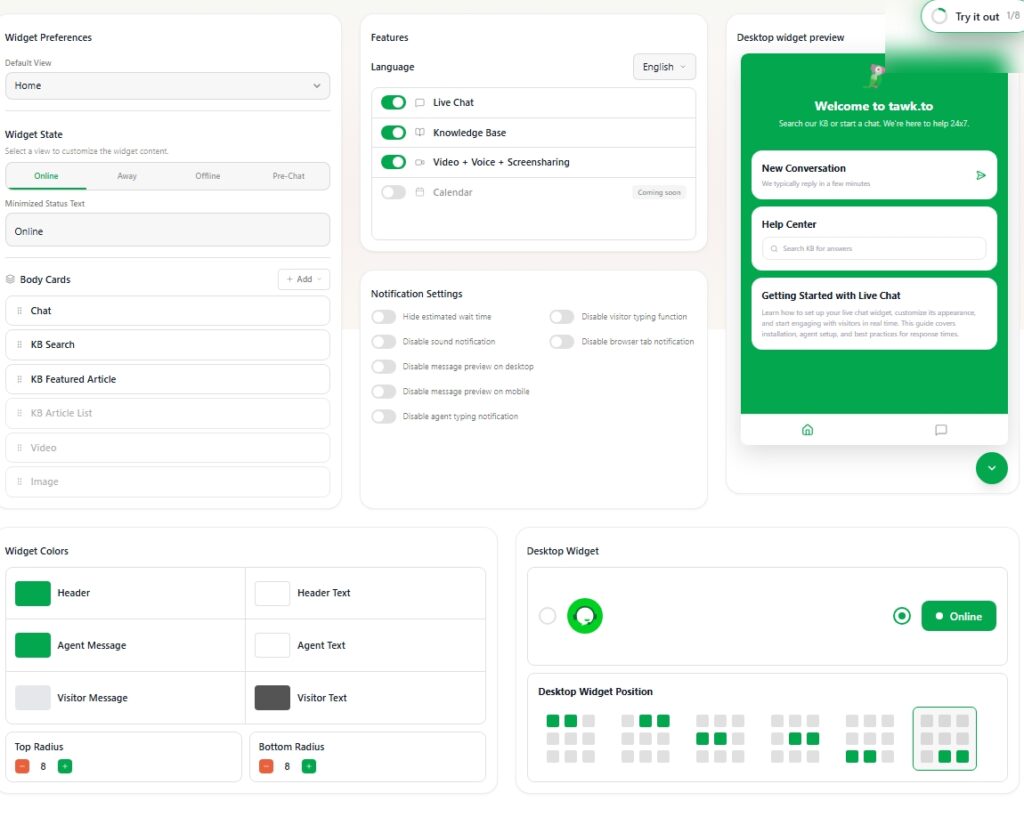1024x817 pixels.
Task: Toggle Disable message preview on desktop
Action: point(383,366)
